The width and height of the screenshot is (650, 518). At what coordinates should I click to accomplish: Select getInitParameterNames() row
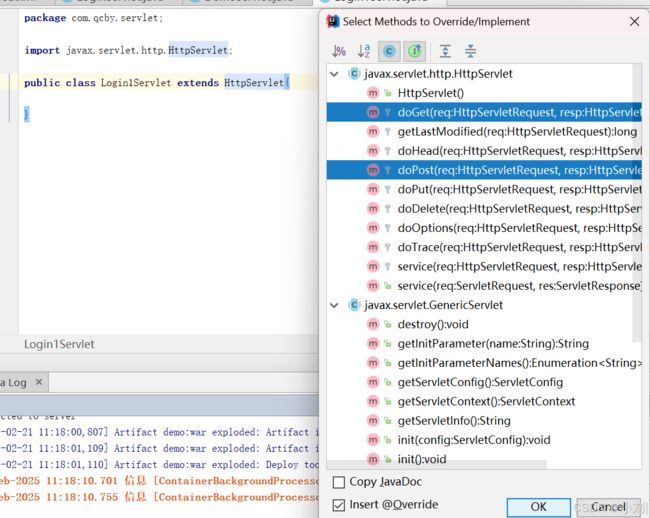coord(484,363)
